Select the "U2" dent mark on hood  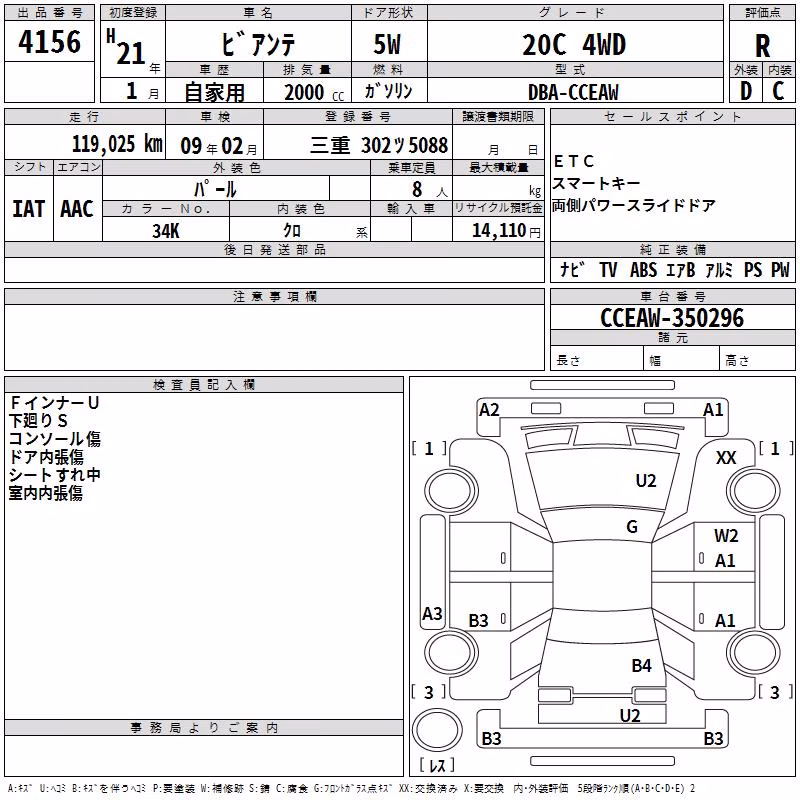click(x=646, y=481)
